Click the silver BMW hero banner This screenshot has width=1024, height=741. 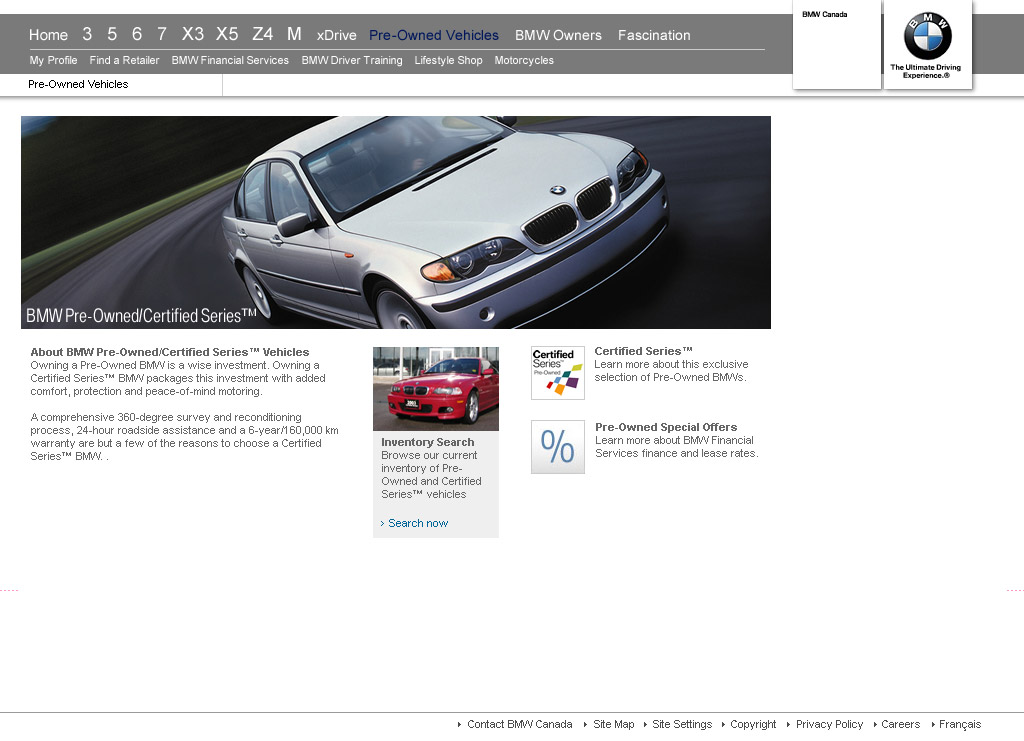pyautogui.click(x=396, y=223)
